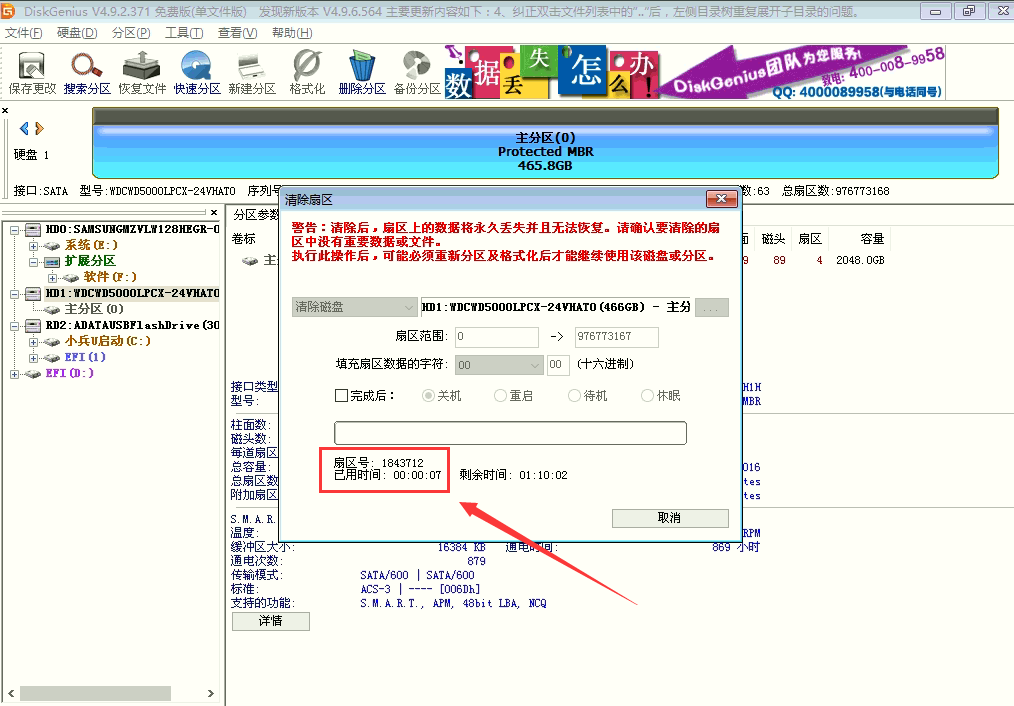This screenshot has width=1014, height=706.
Task: Click the 取消 button in dialog
Action: pyautogui.click(x=670, y=518)
